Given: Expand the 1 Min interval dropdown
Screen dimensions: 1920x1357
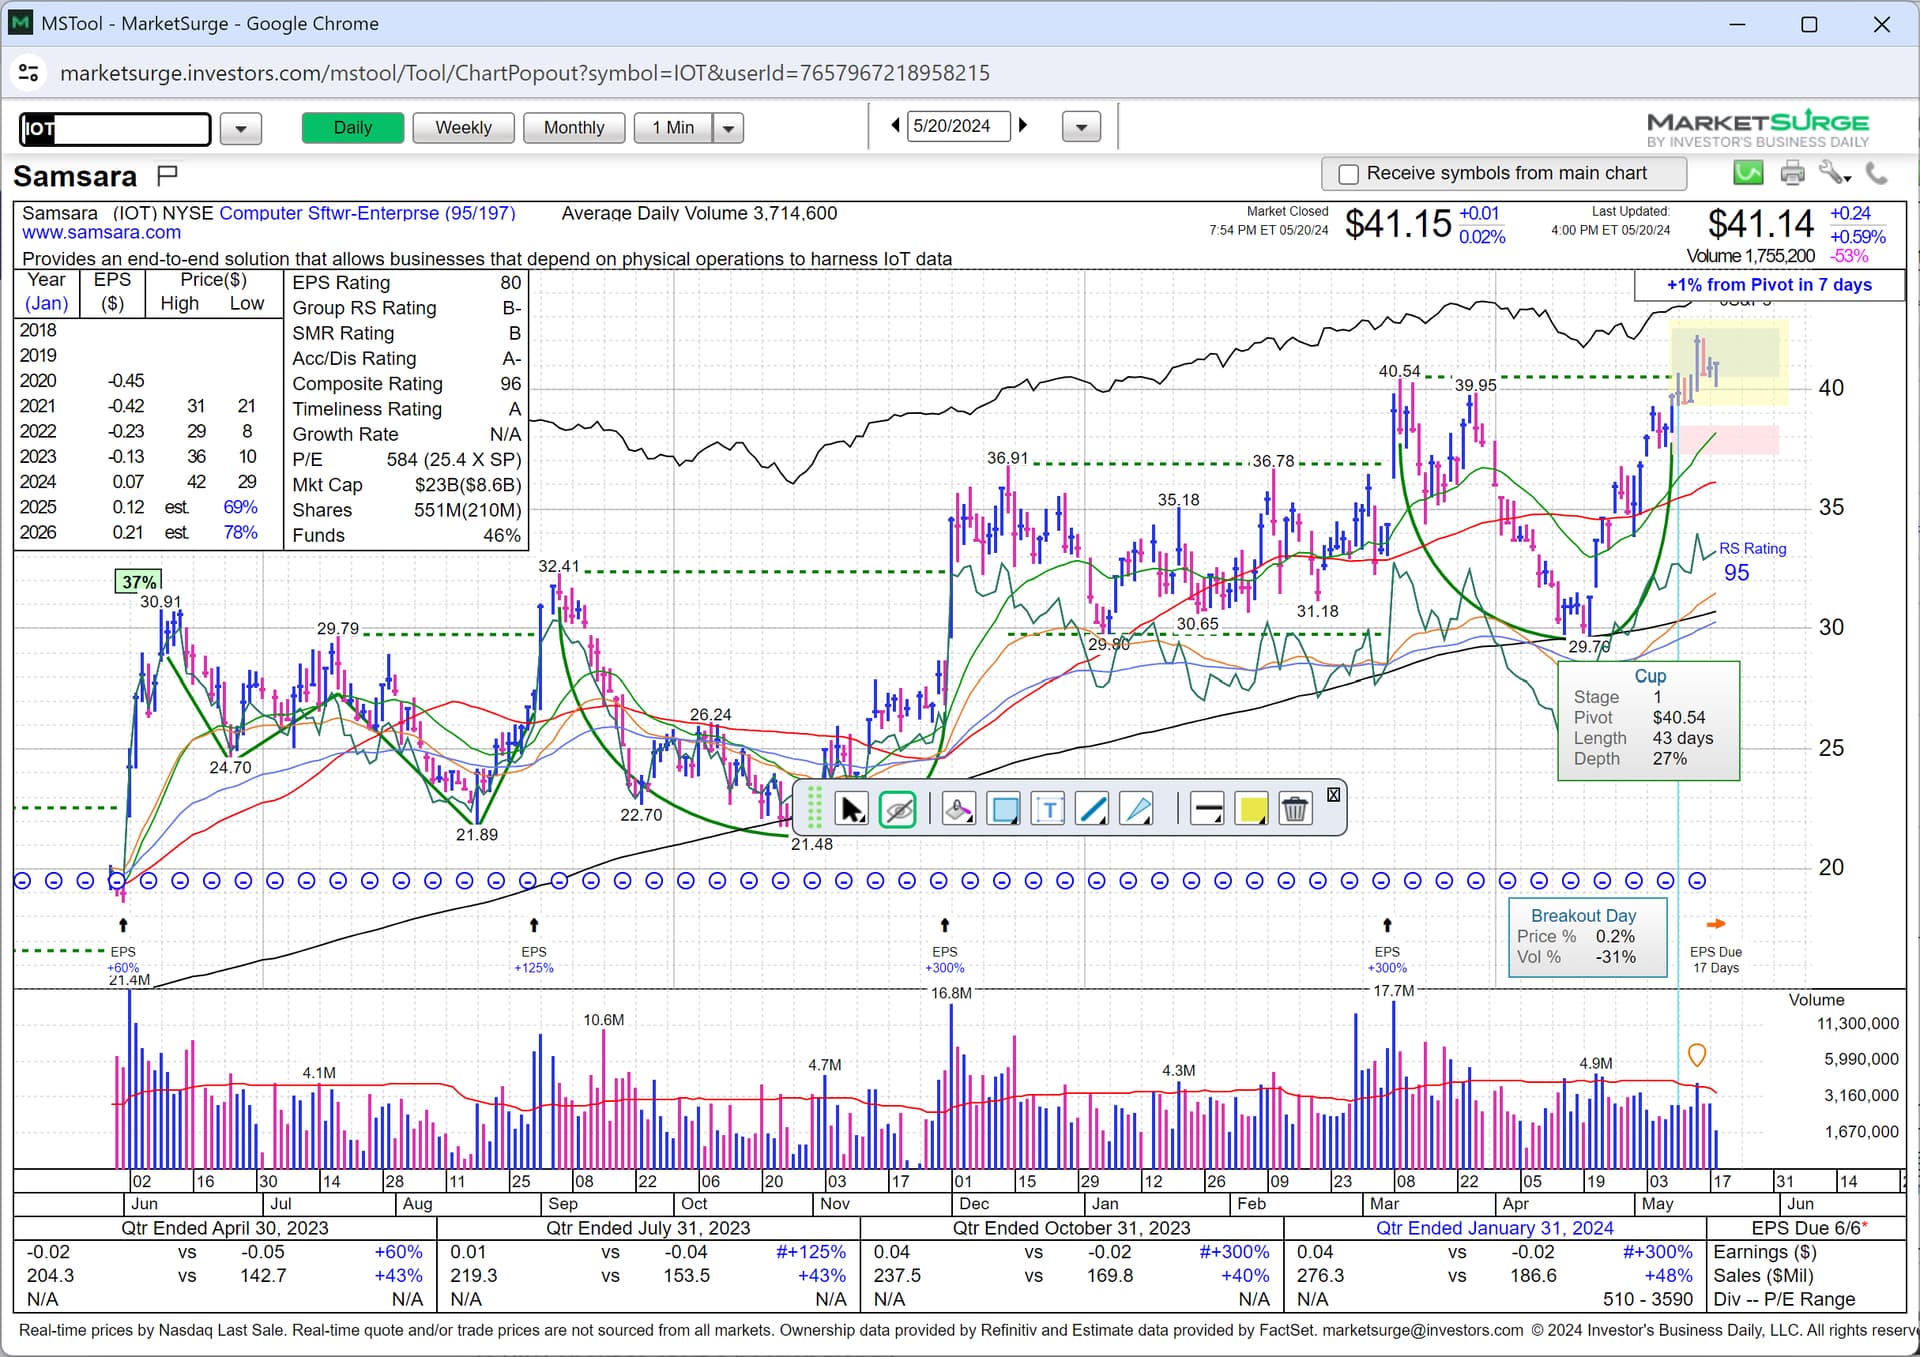Looking at the screenshot, I should tap(728, 128).
